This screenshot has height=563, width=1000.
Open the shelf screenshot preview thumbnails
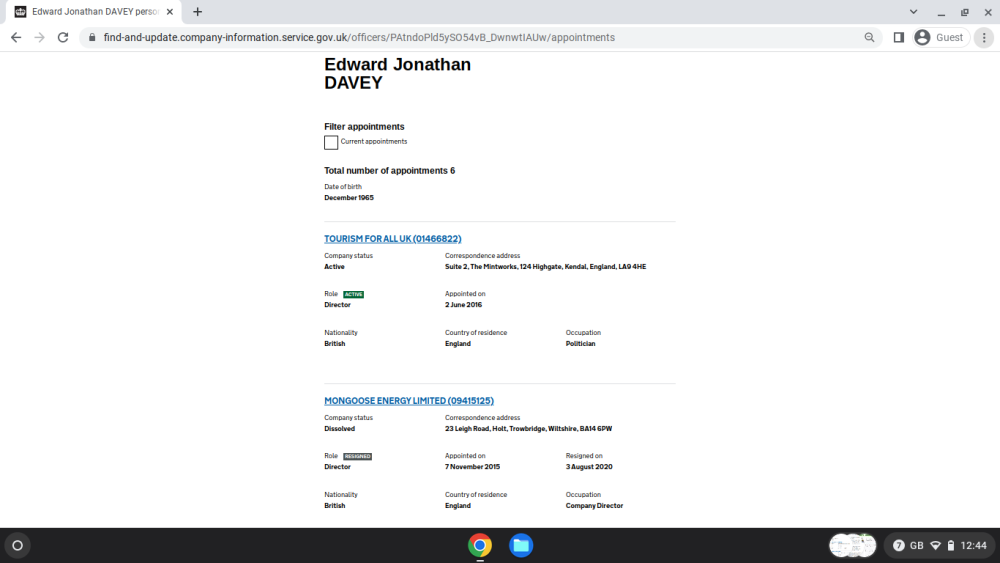tap(852, 545)
